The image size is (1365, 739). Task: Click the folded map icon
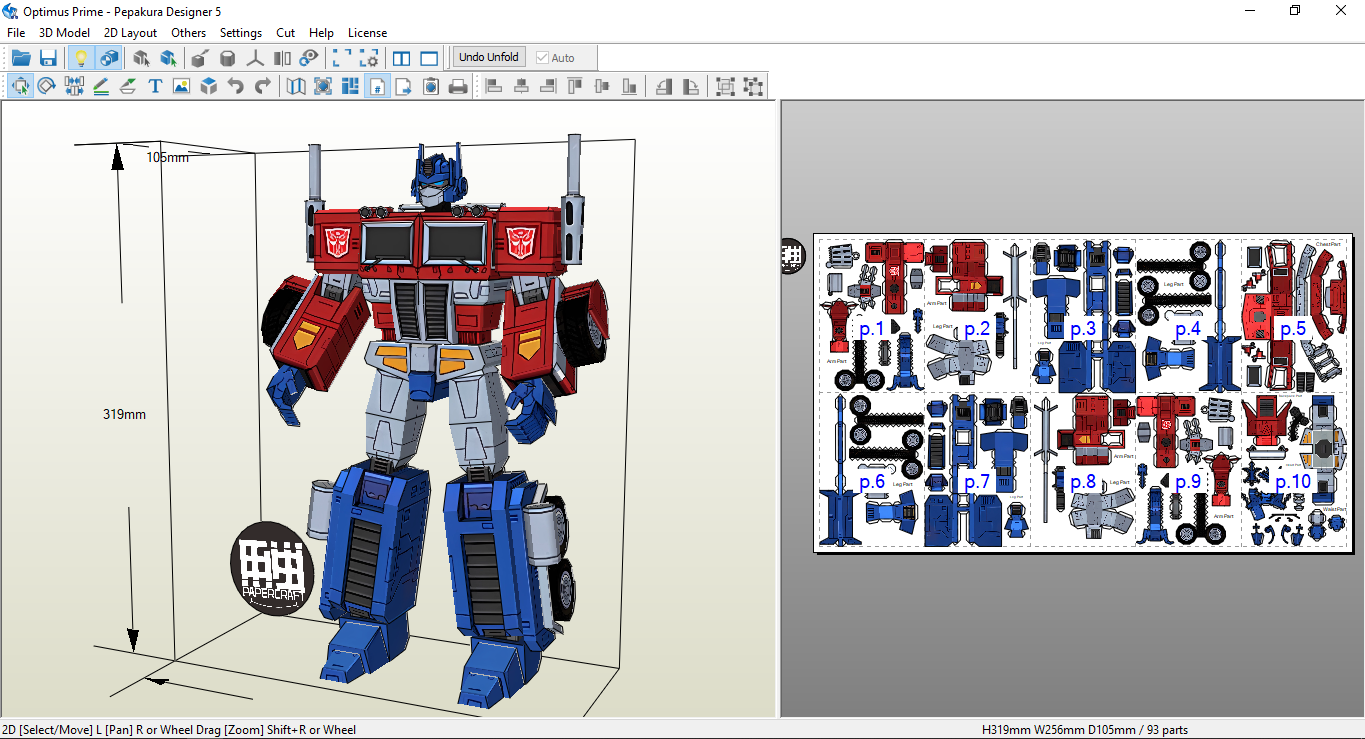[296, 86]
